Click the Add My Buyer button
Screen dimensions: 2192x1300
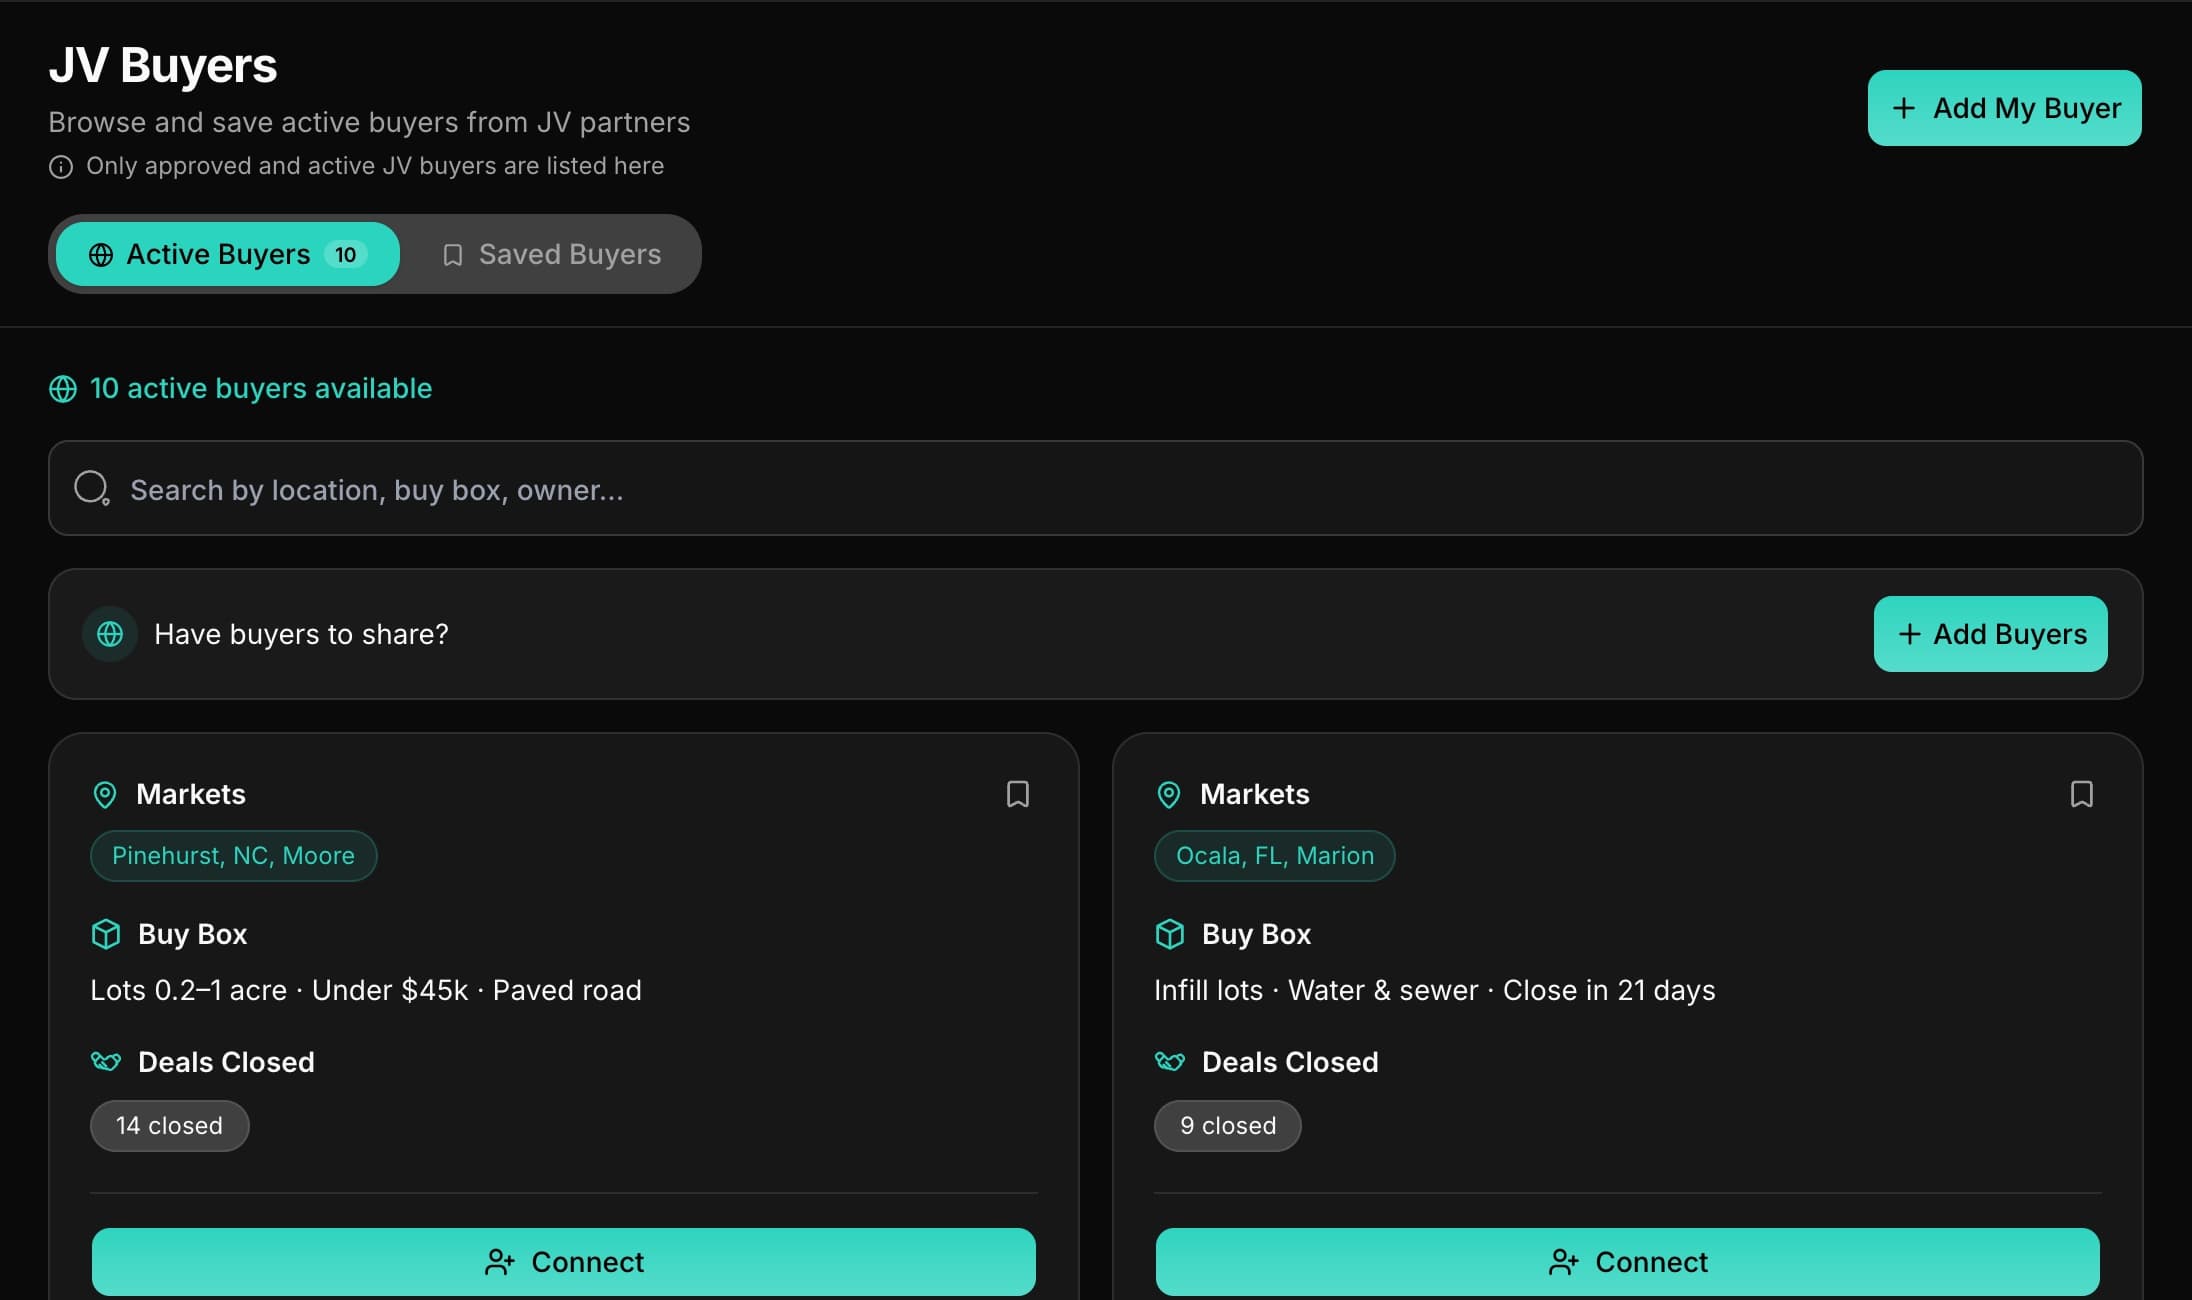coord(2004,108)
